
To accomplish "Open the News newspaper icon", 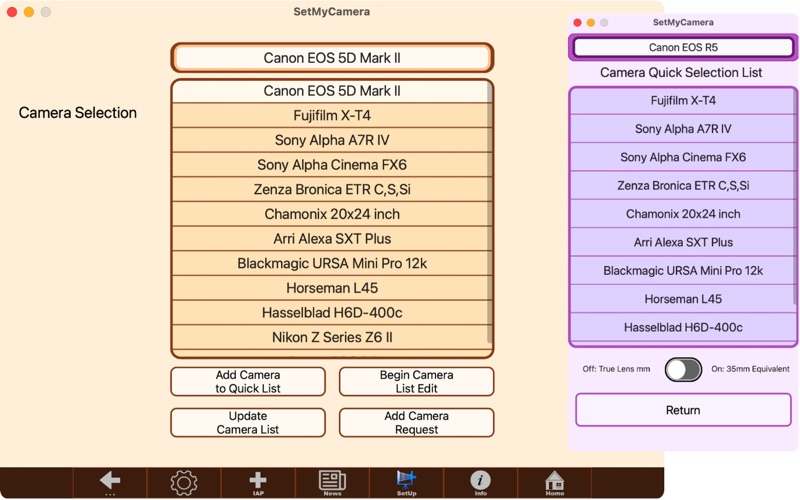I will (x=332, y=482).
